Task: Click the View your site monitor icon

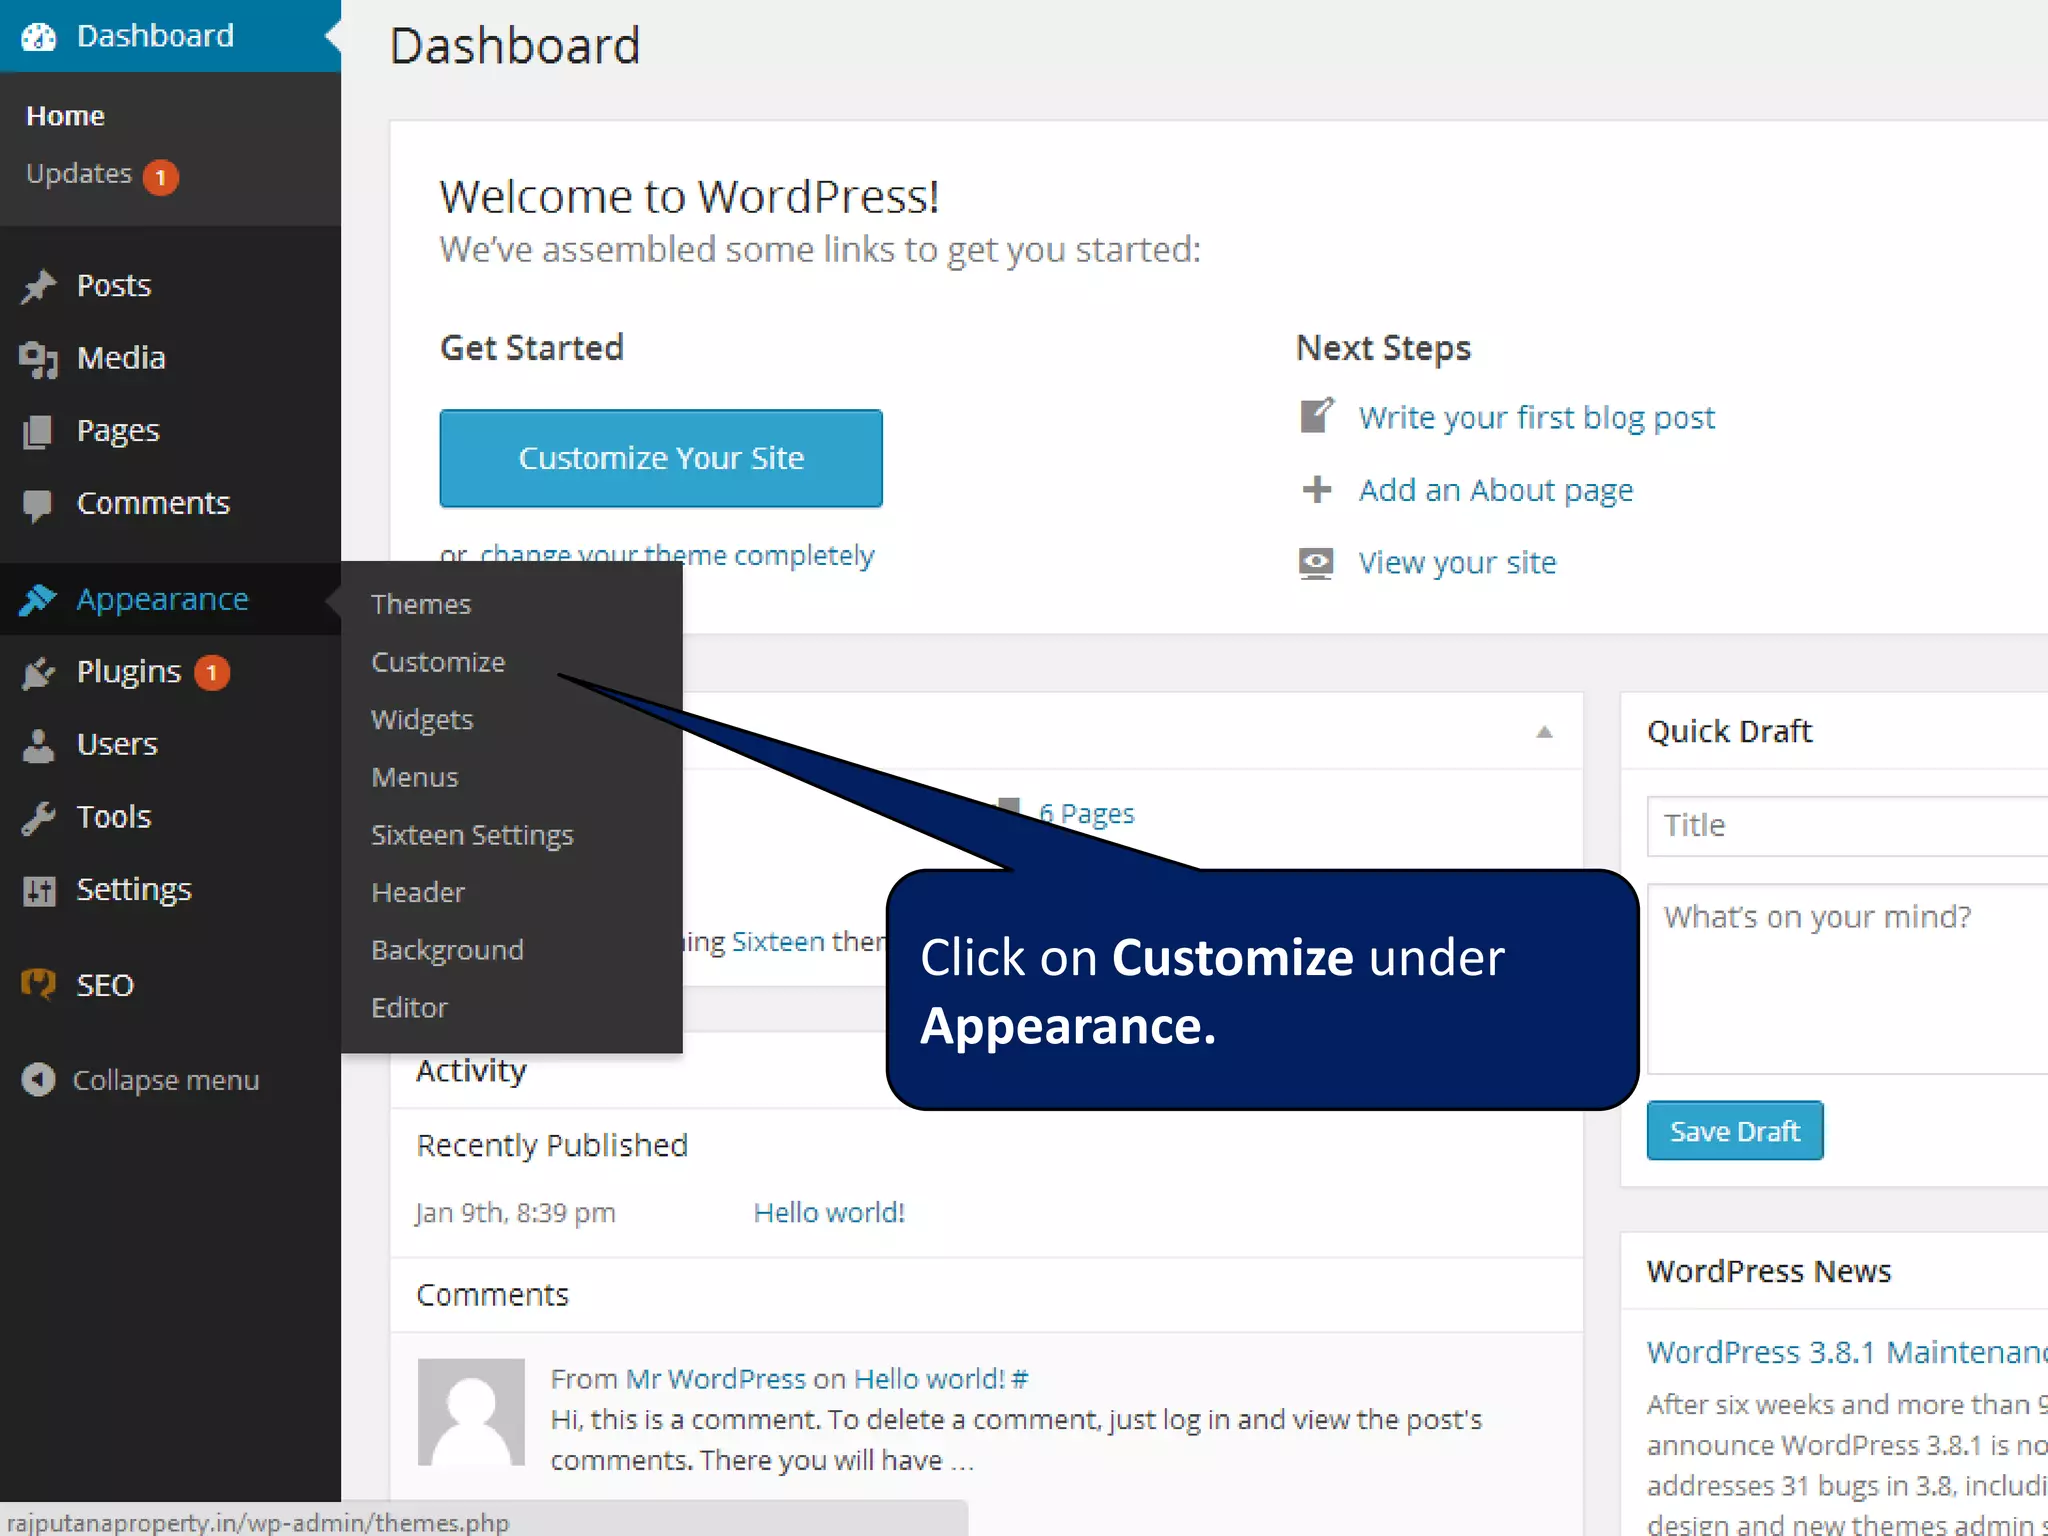Action: coord(1316,563)
